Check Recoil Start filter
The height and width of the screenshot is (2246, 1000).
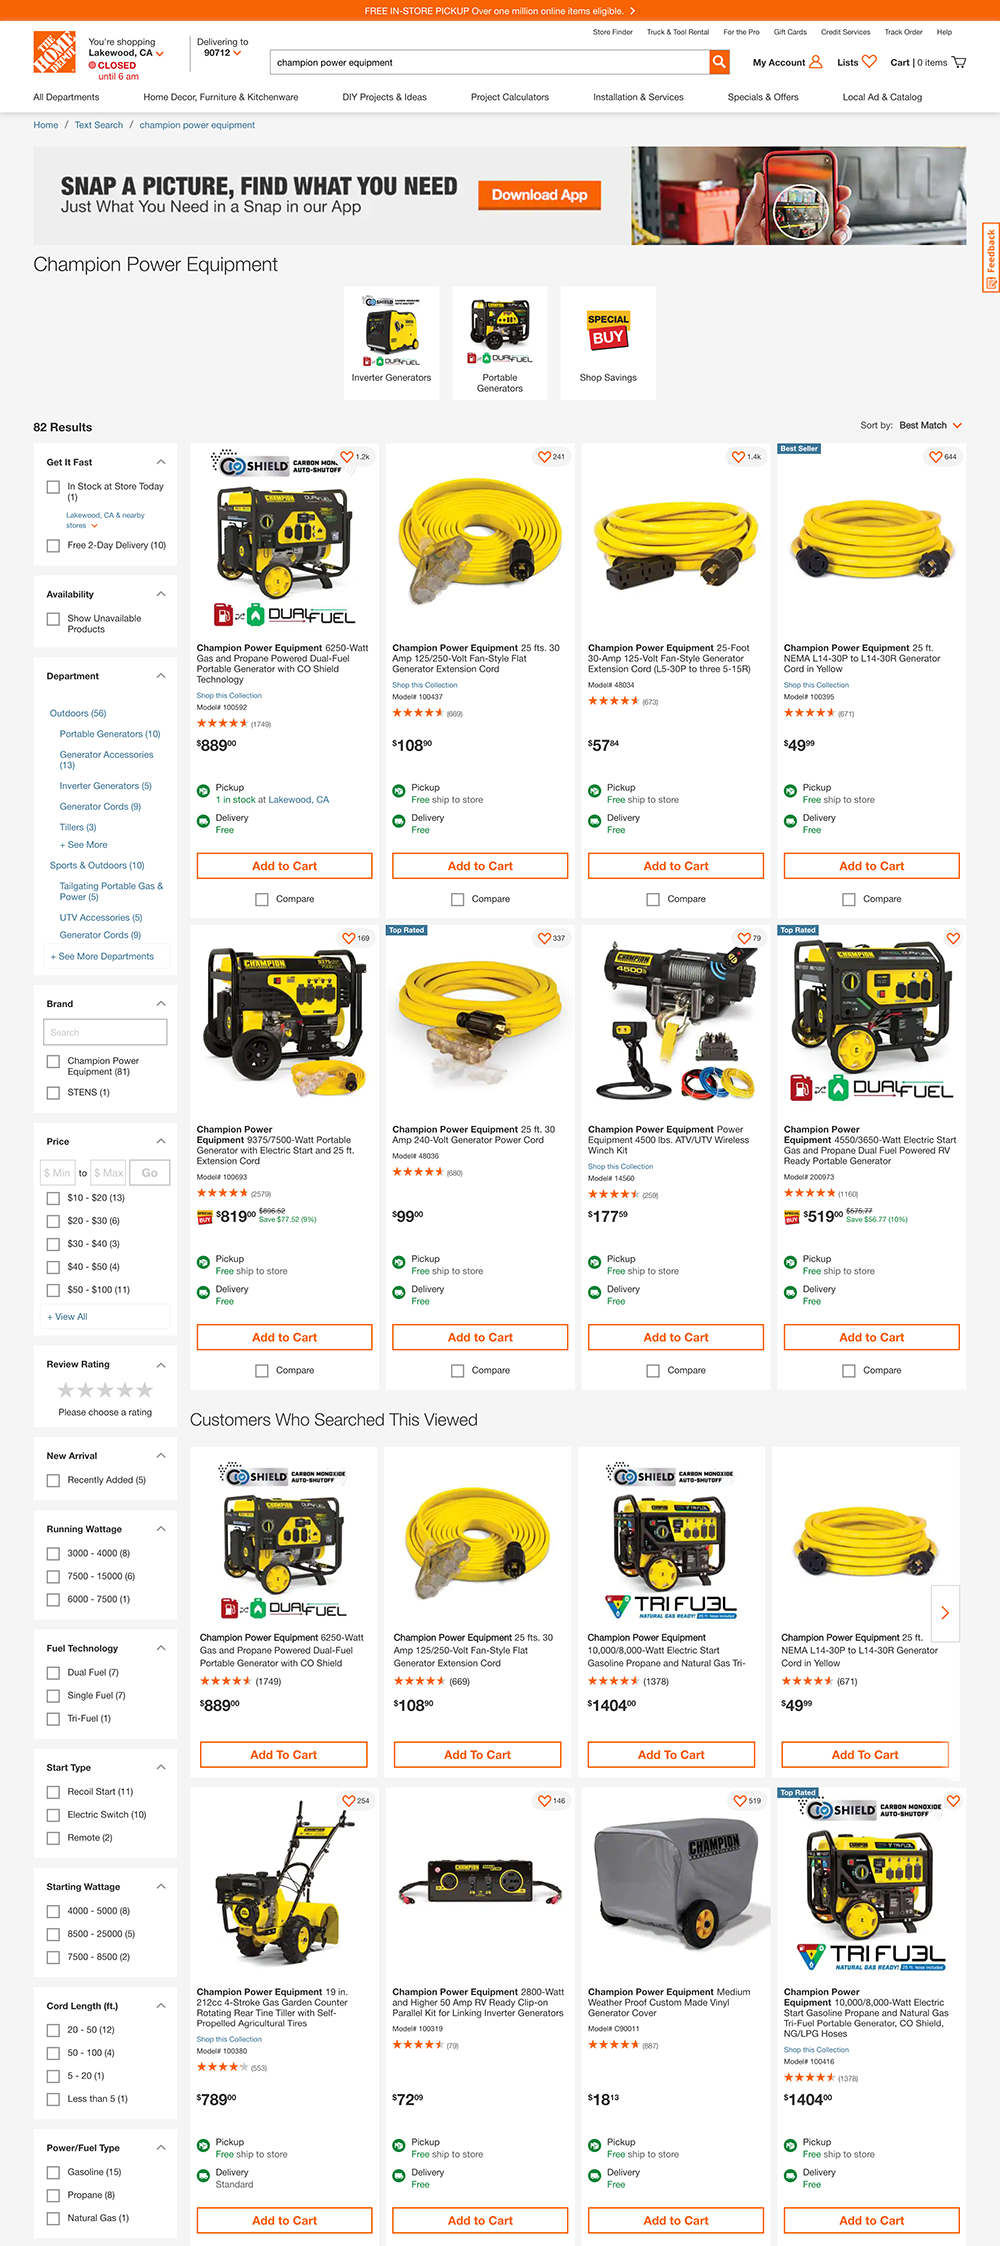click(x=53, y=1791)
